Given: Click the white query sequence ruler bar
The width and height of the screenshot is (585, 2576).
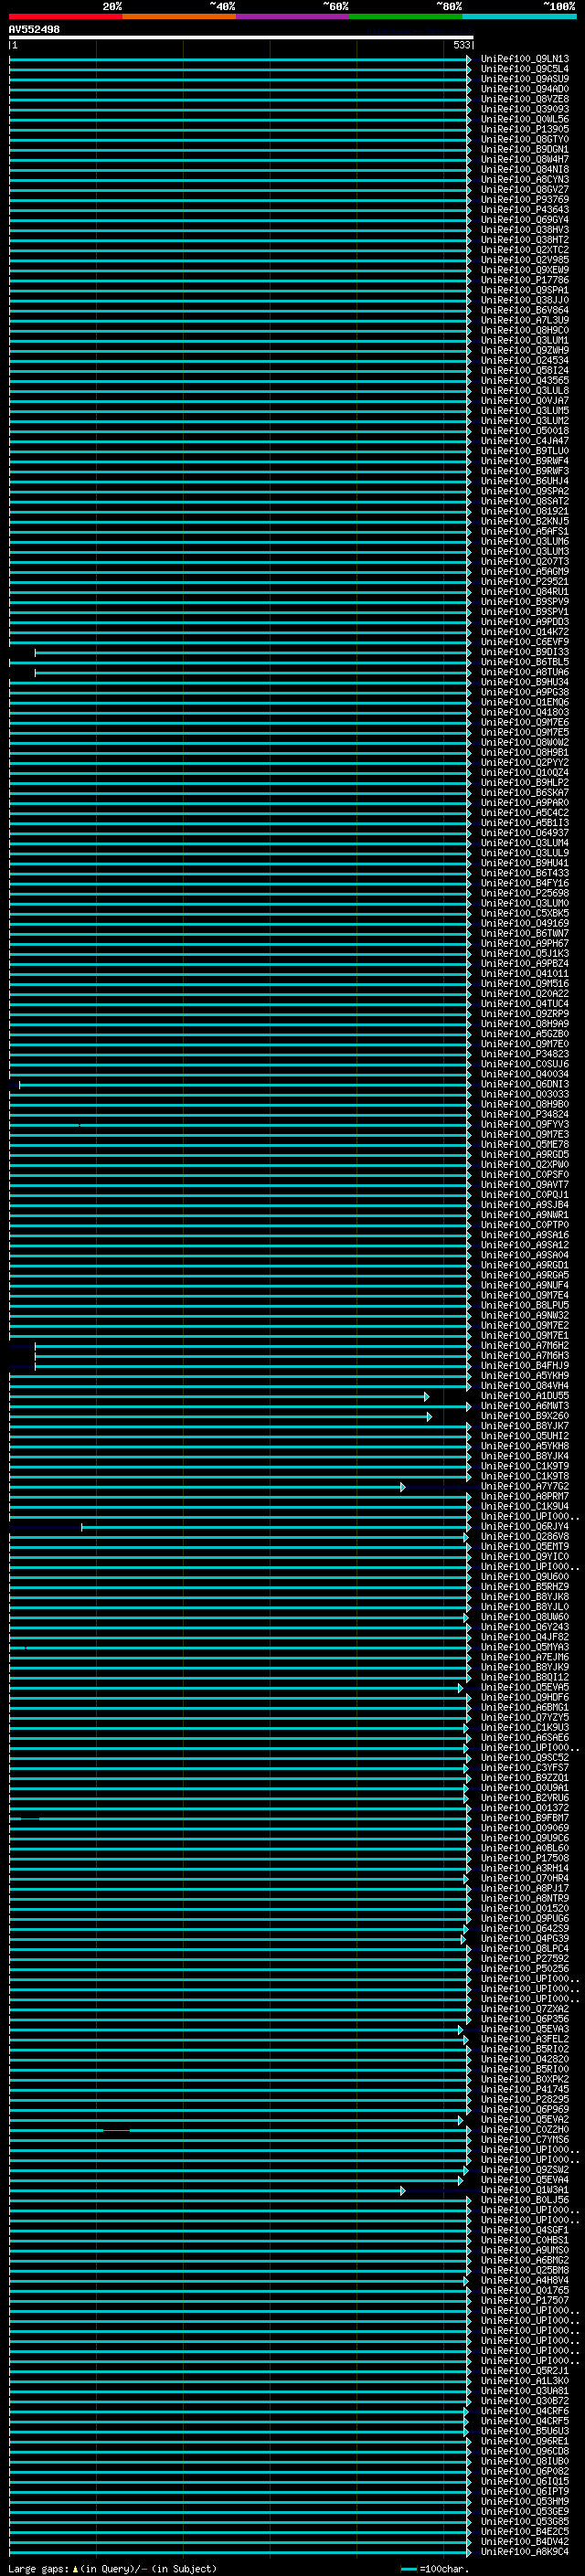Looking at the screenshot, I should [241, 37].
